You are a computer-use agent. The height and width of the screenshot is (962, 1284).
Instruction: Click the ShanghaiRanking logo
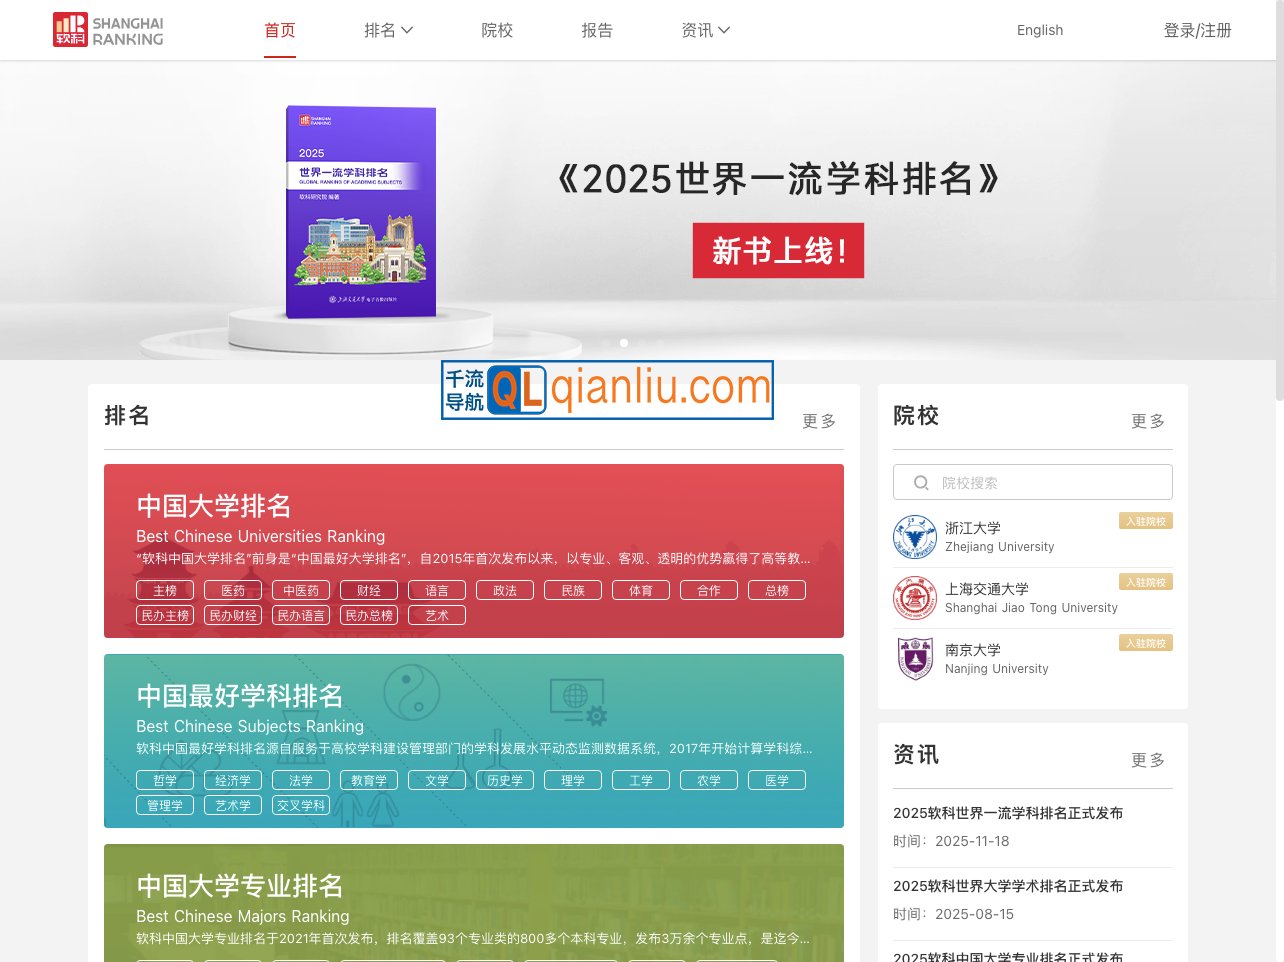pos(107,30)
